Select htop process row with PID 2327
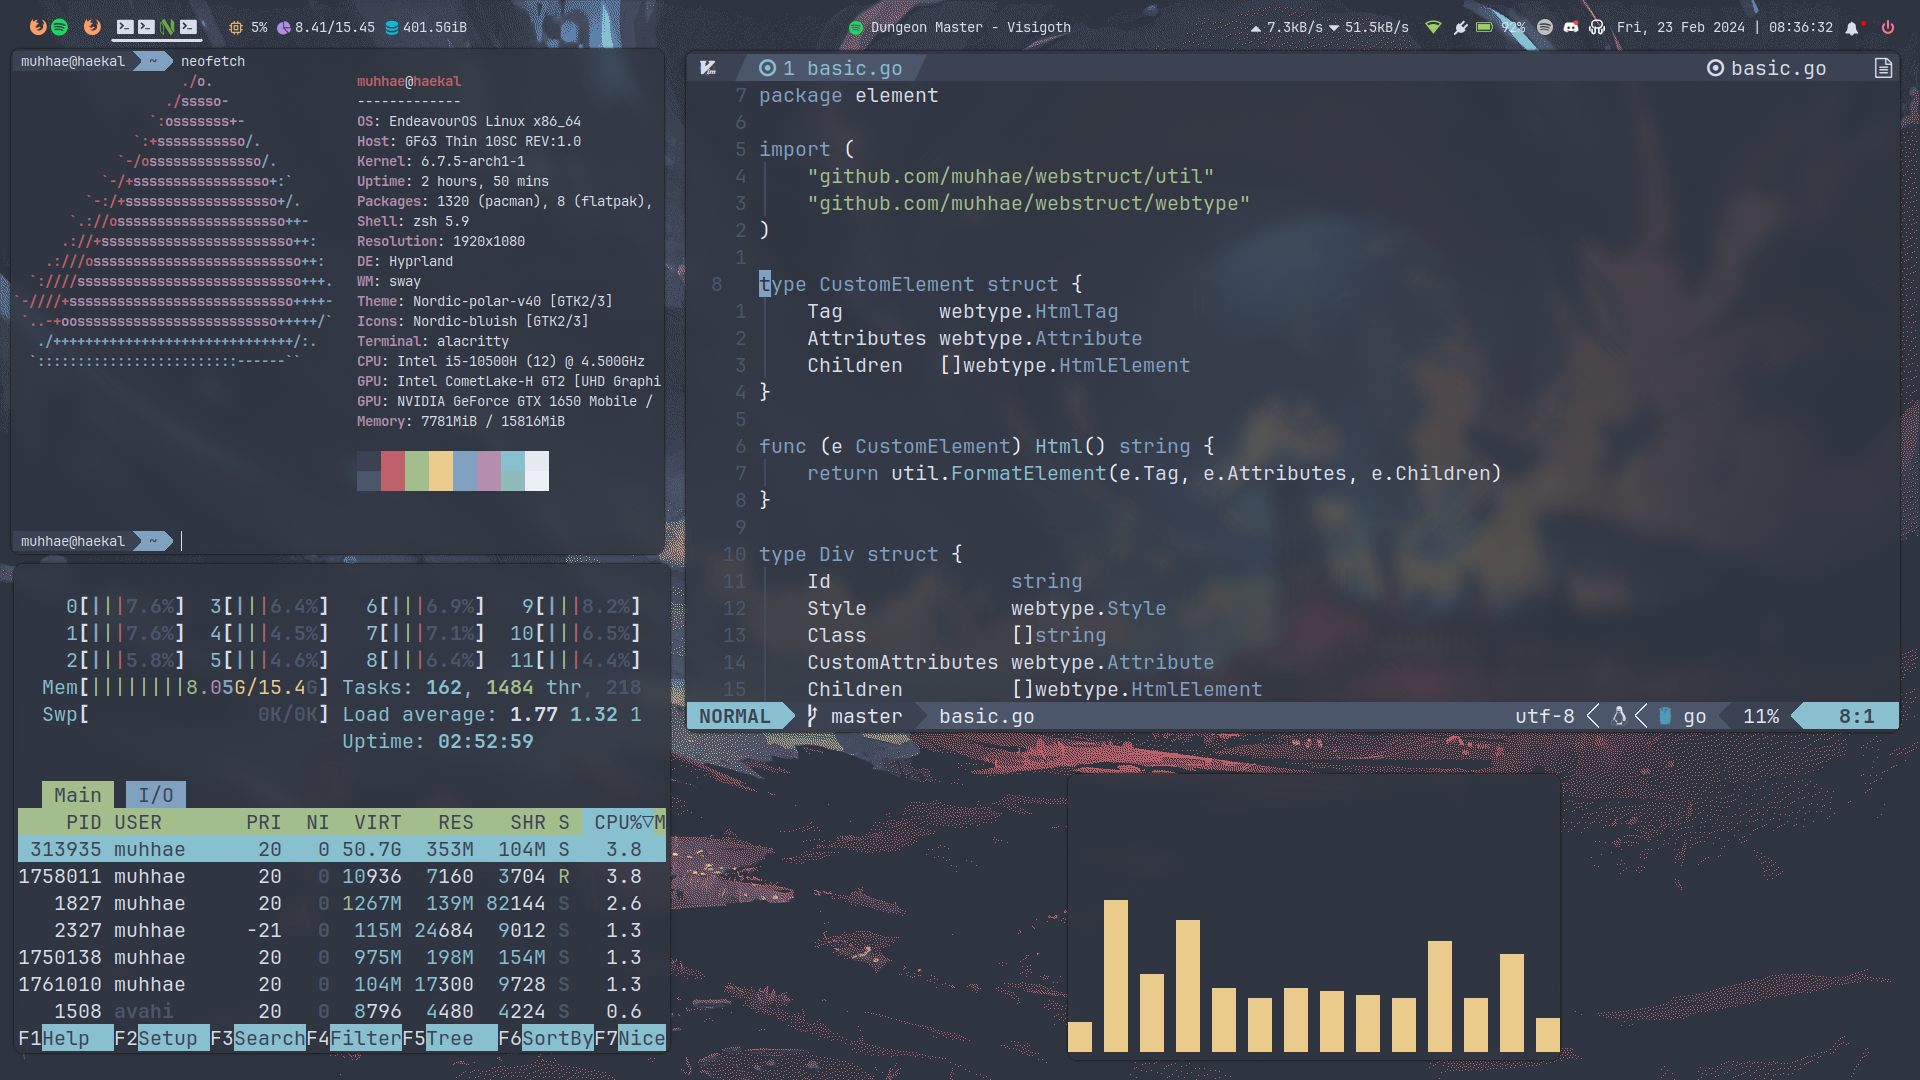This screenshot has width=1920, height=1080. (x=342, y=930)
